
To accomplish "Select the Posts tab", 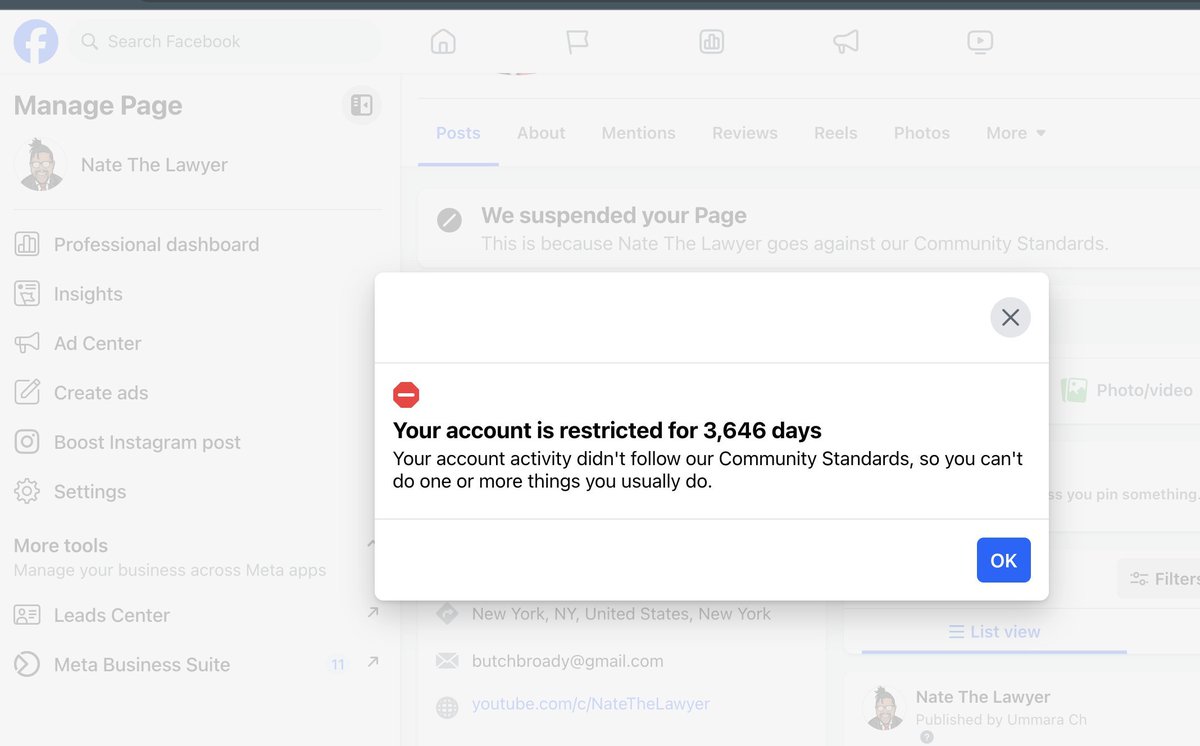I will [x=458, y=133].
